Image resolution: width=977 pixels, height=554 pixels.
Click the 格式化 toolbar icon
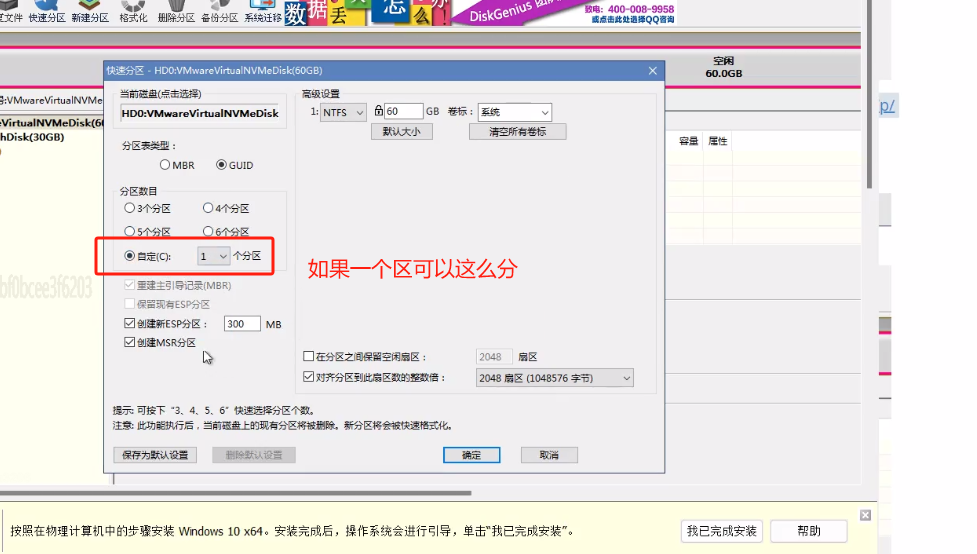[133, 12]
